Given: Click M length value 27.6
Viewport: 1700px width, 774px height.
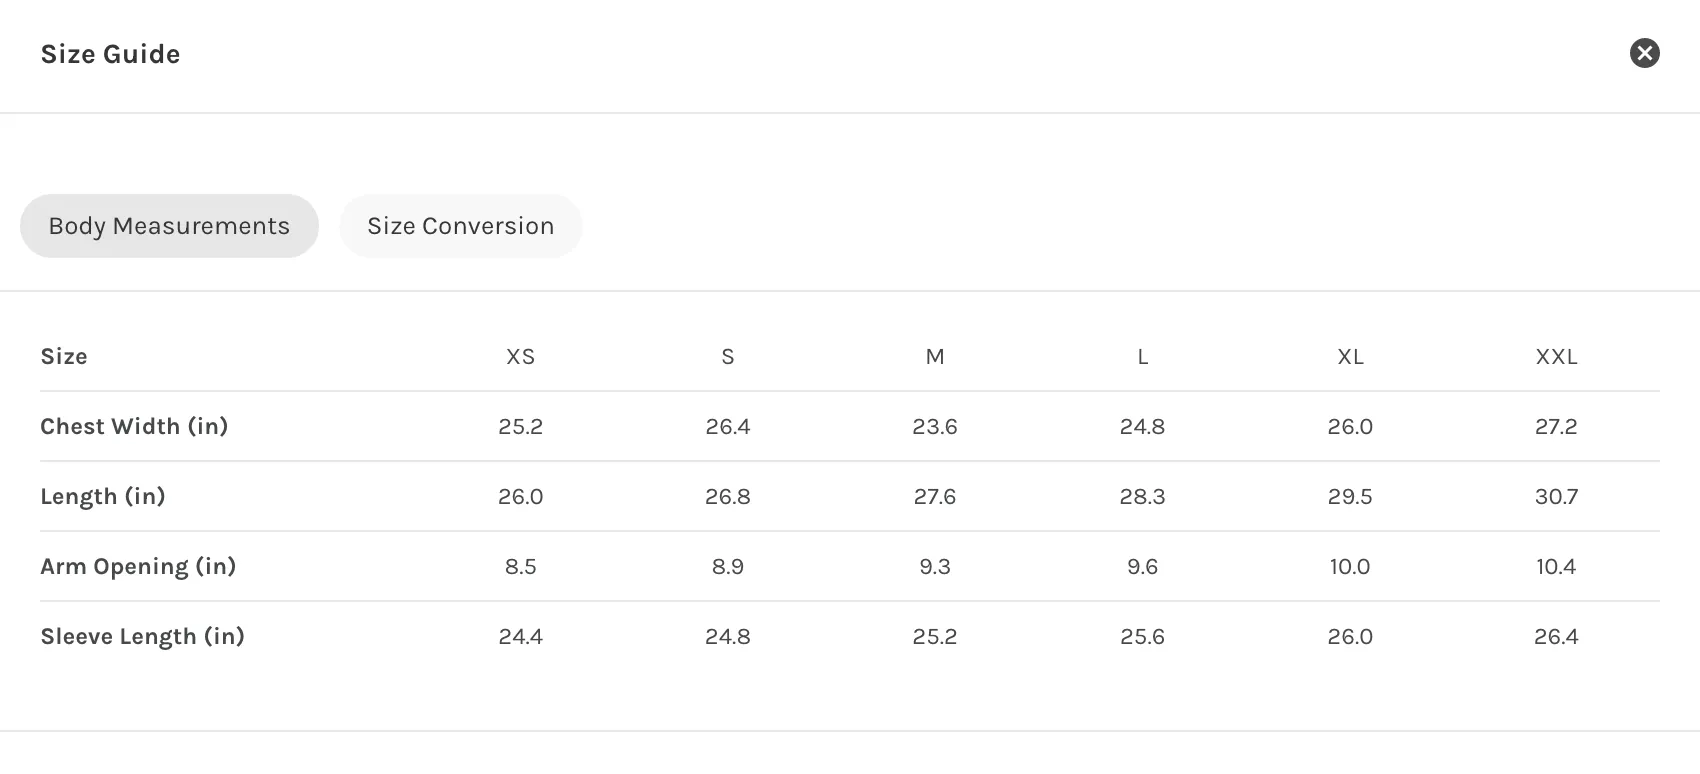Looking at the screenshot, I should [x=935, y=497].
